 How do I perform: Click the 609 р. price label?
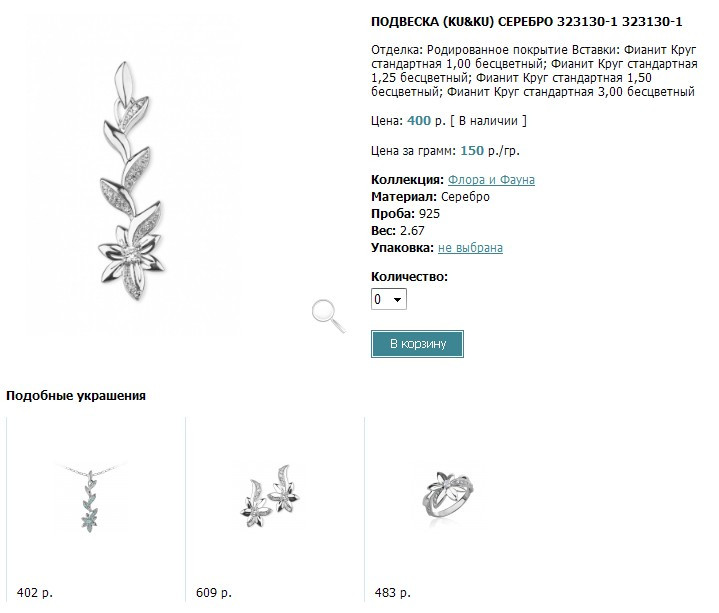point(214,592)
